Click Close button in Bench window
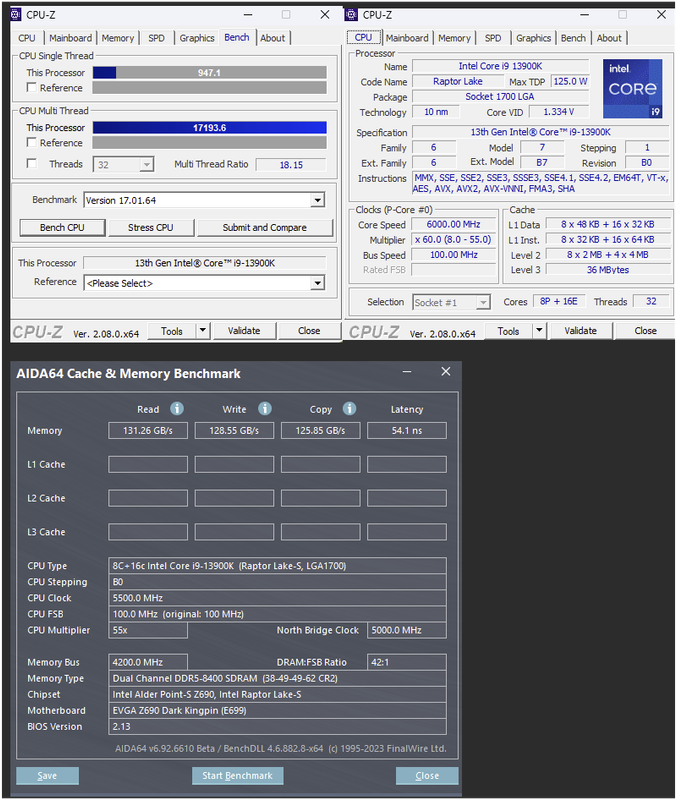677x800 pixels. 309,331
